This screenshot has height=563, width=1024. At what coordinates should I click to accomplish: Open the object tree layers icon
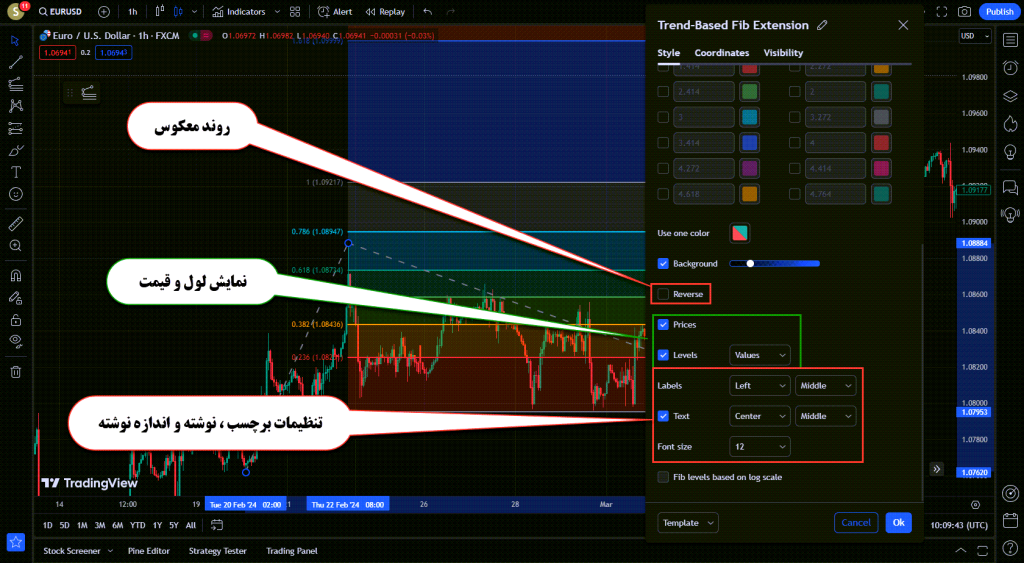pyautogui.click(x=1010, y=96)
